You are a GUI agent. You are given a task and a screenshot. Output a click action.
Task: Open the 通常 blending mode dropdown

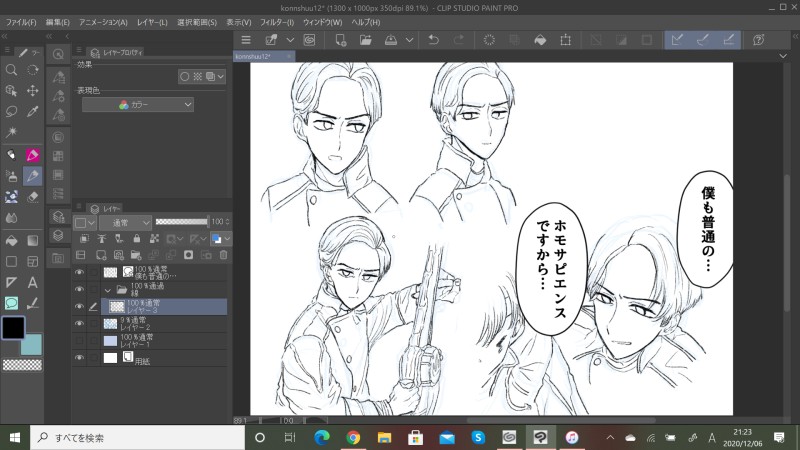pos(126,222)
